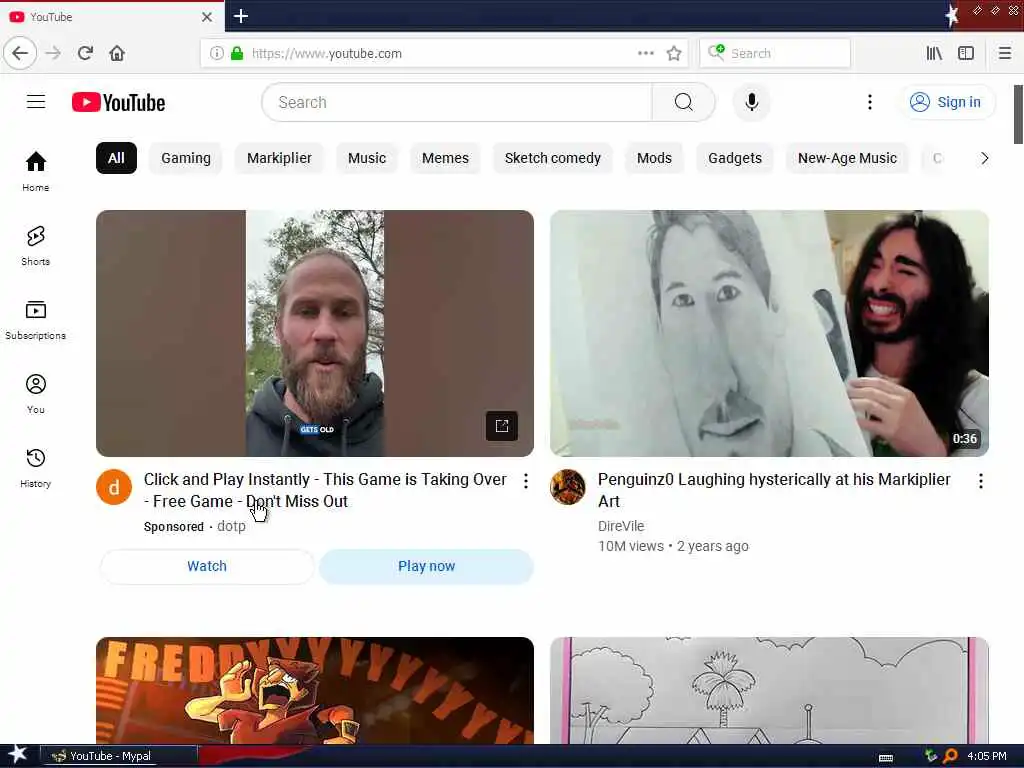This screenshot has height=768, width=1024.
Task: Start voice search with the microphone icon
Action: click(752, 102)
